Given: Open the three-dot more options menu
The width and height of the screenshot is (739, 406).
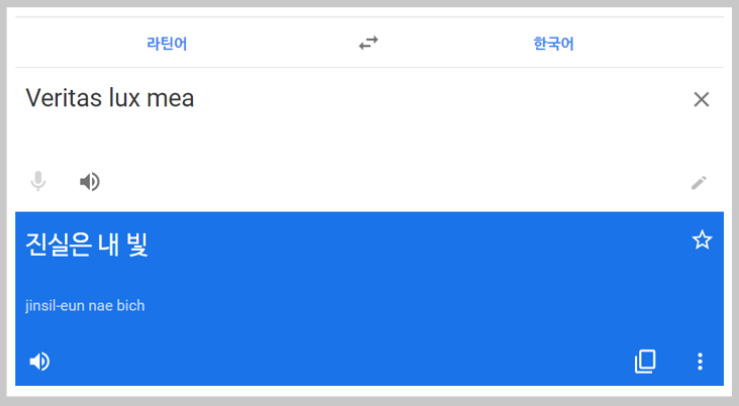Looking at the screenshot, I should click(700, 362).
